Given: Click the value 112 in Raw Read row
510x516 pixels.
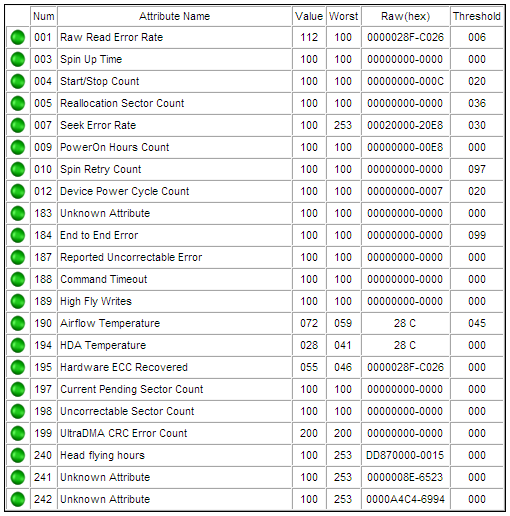Looking at the screenshot, I should [309, 37].
